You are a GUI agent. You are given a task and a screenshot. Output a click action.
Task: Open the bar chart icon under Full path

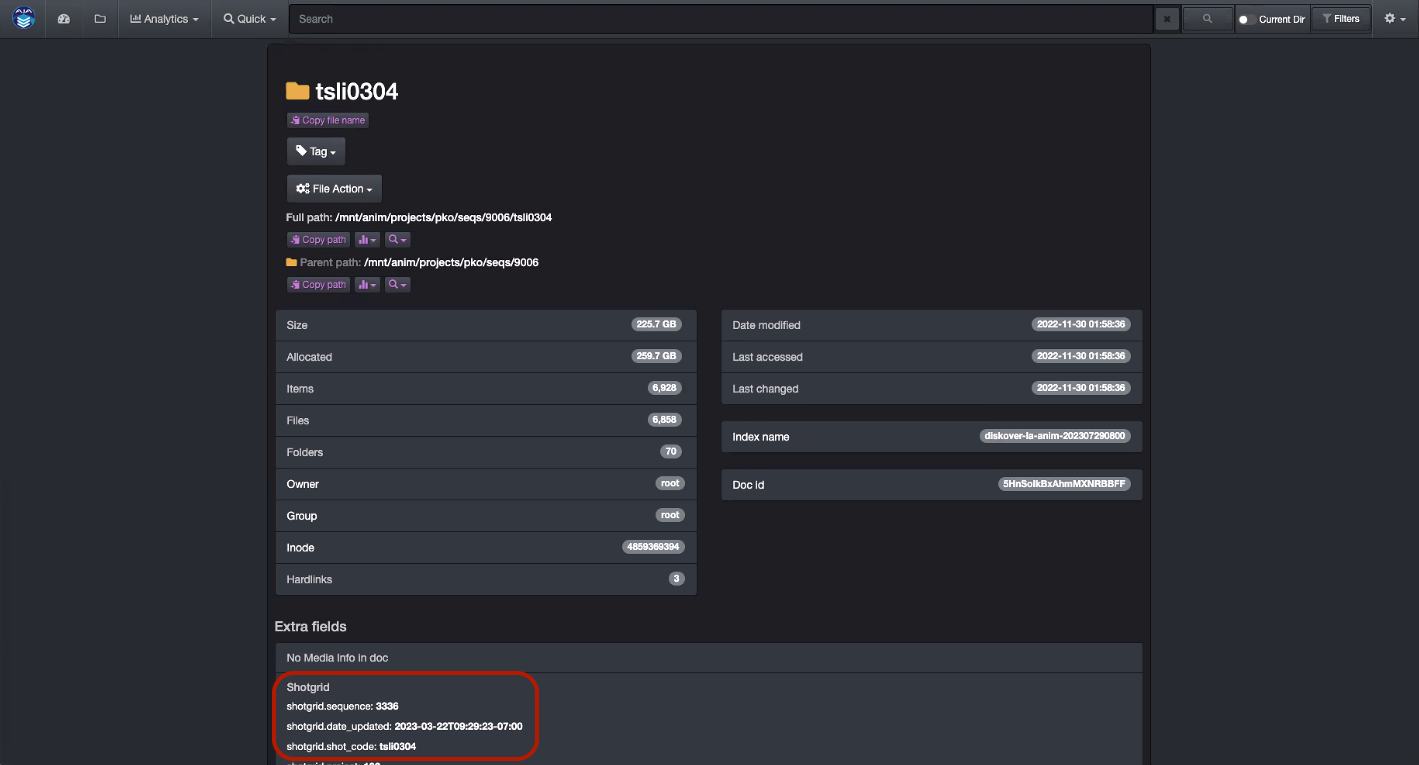point(366,239)
